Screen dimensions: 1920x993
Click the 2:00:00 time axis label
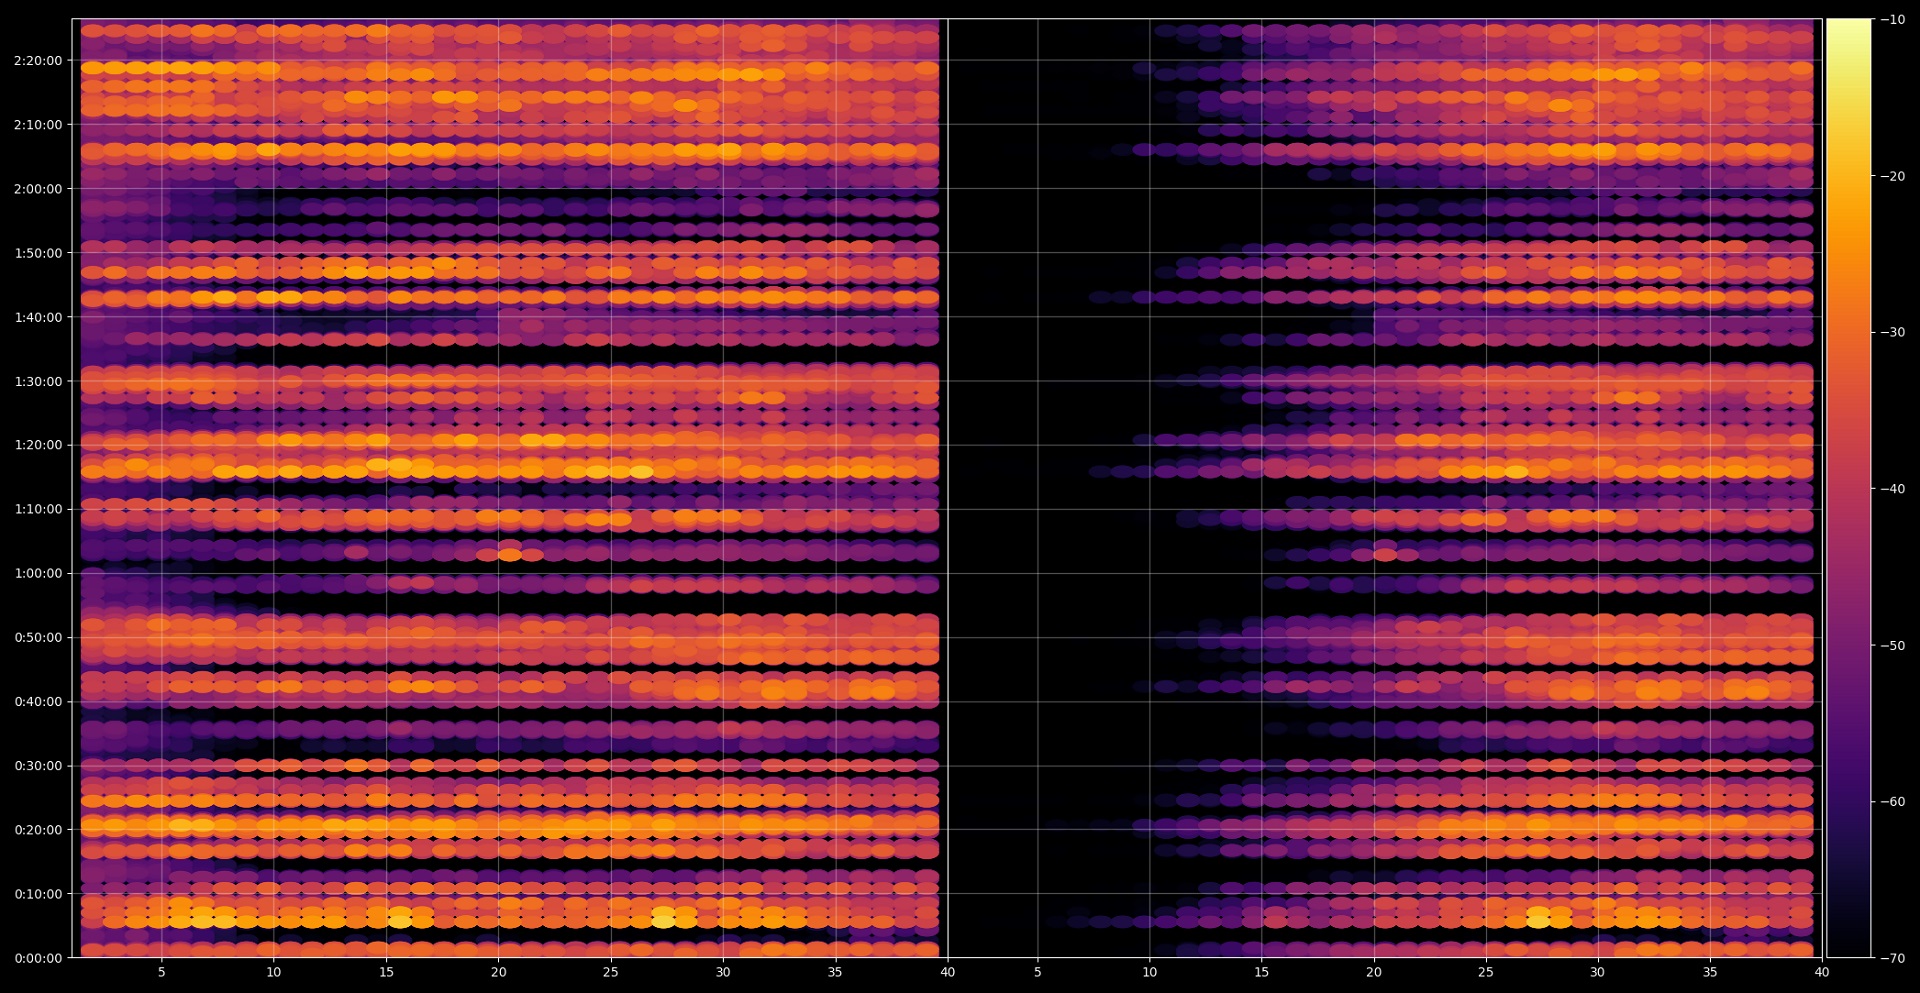pyautogui.click(x=38, y=189)
